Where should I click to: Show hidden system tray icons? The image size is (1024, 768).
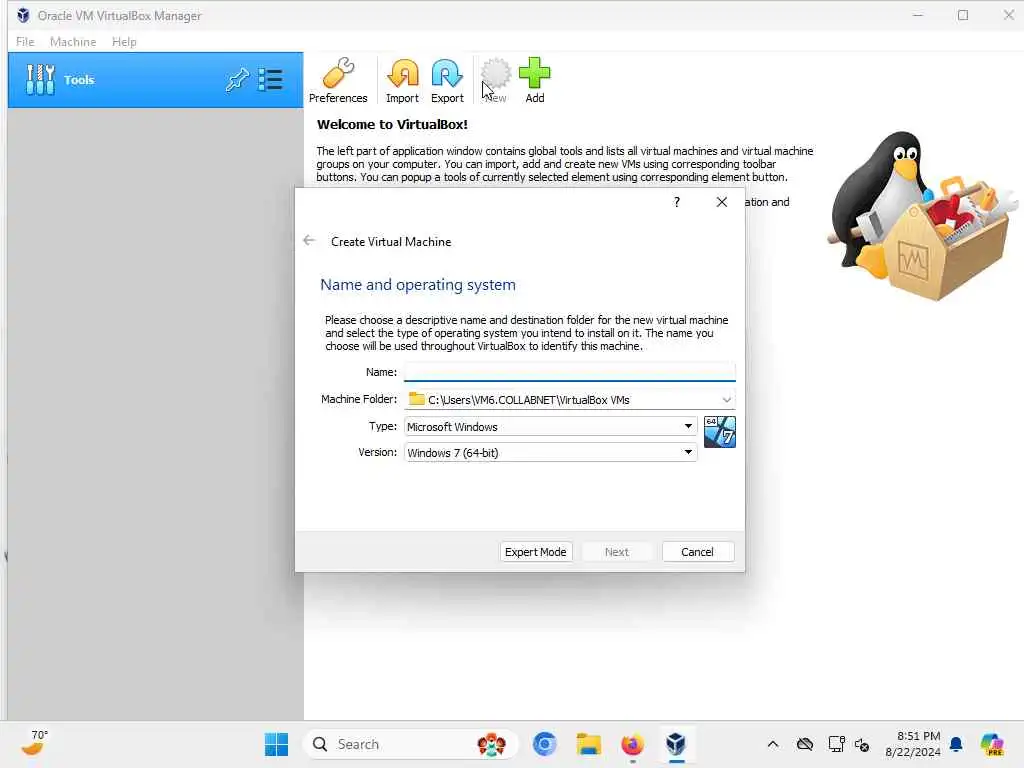point(773,744)
